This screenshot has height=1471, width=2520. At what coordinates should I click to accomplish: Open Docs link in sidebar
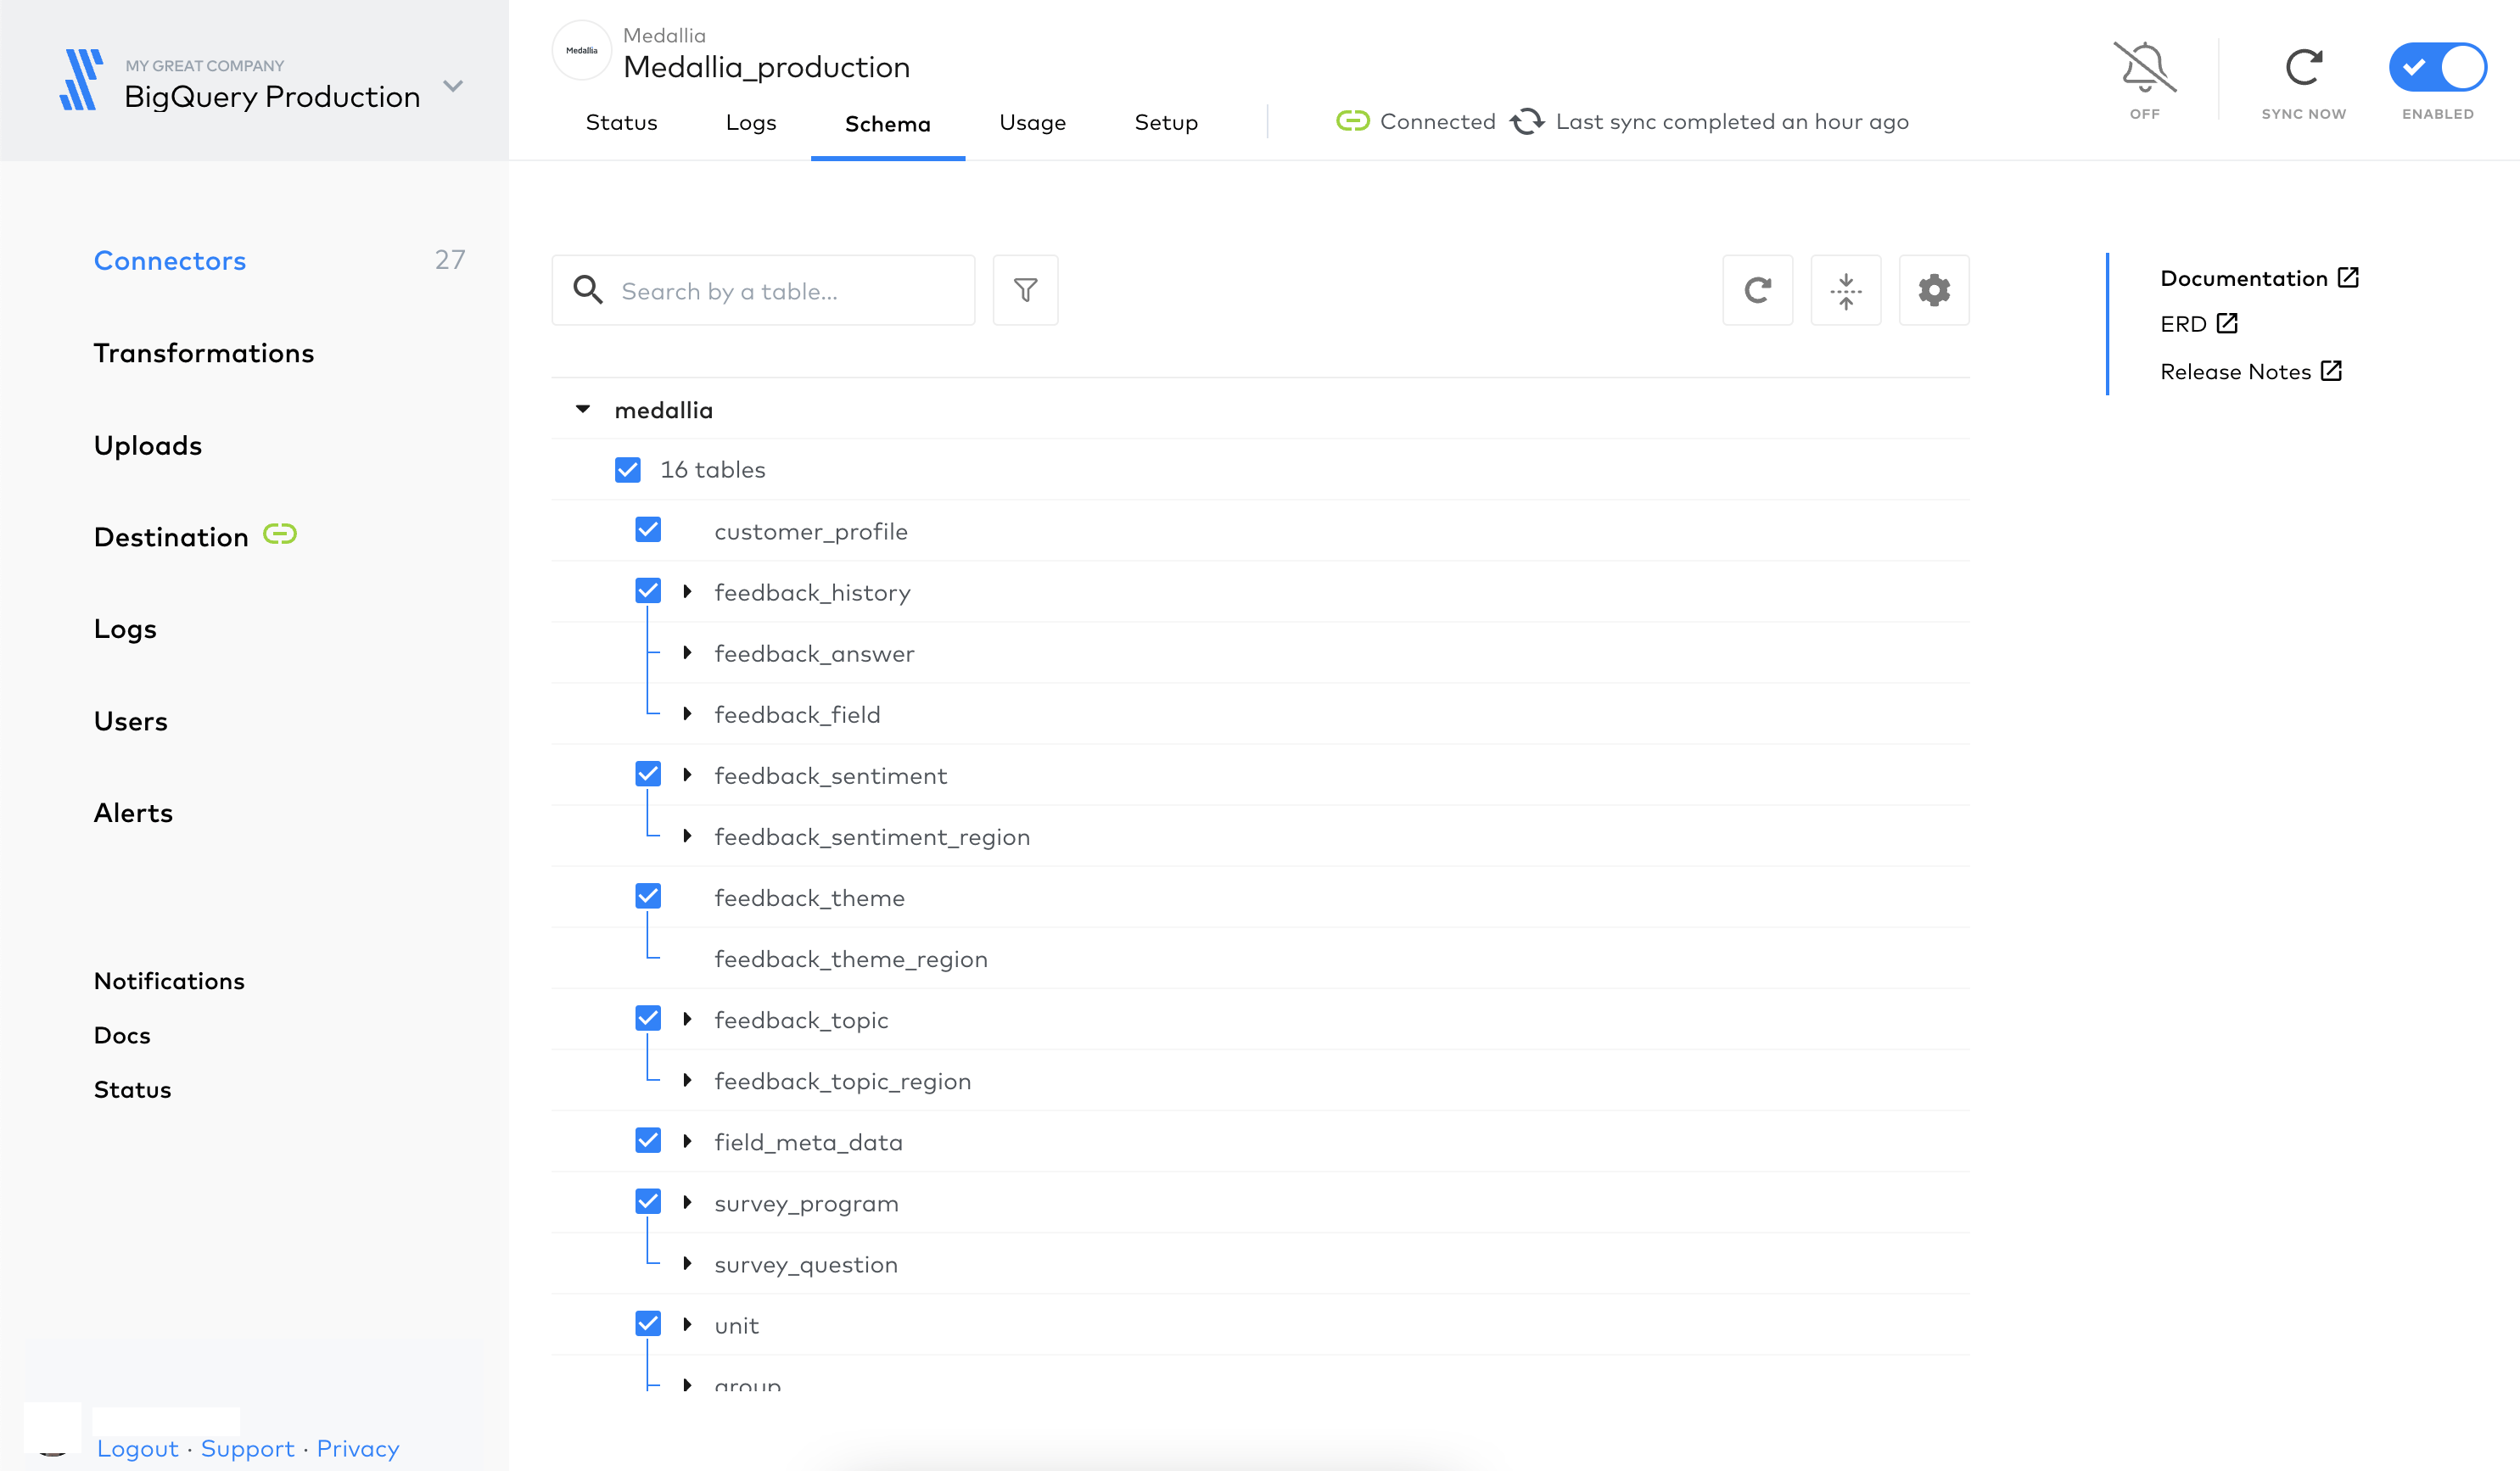click(x=122, y=1035)
